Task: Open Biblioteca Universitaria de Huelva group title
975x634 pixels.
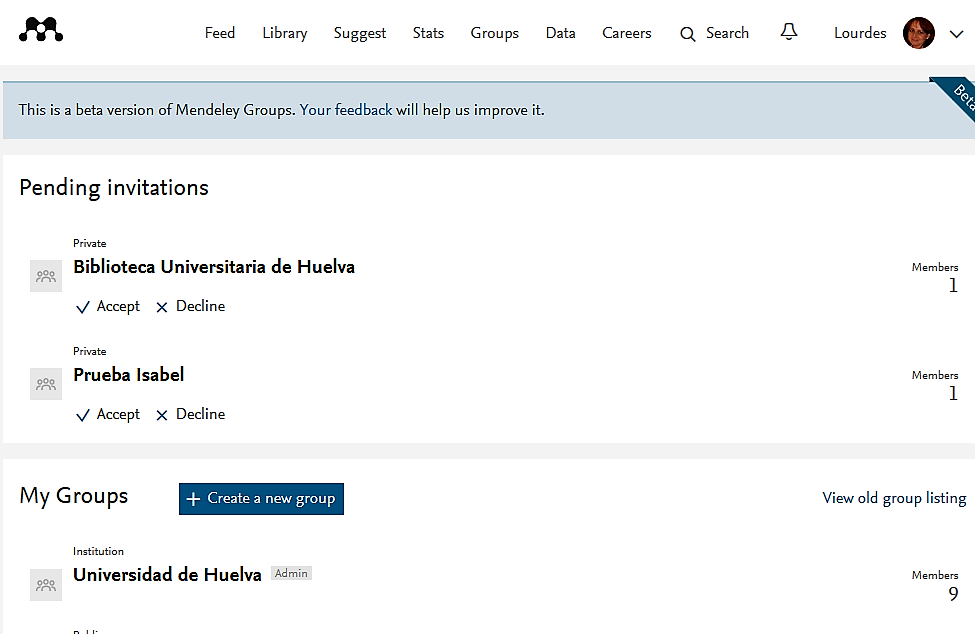Action: point(214,267)
